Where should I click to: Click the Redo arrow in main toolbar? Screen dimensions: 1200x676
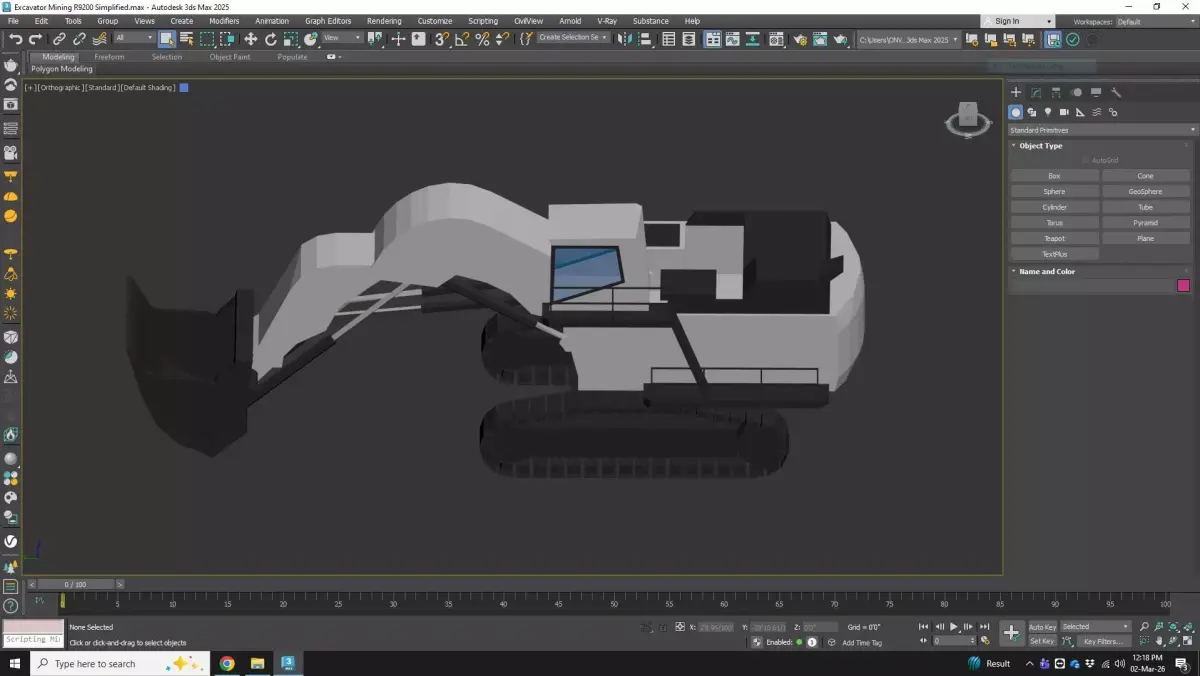click(x=35, y=39)
